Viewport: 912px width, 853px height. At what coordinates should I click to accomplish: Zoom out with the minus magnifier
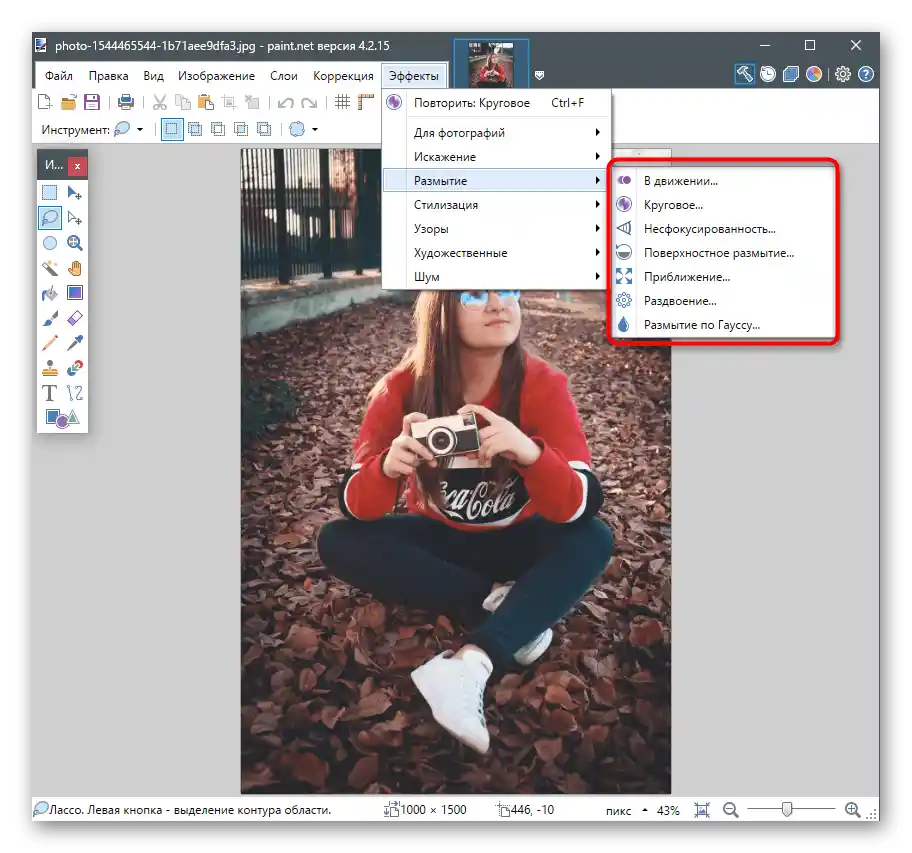click(x=731, y=809)
